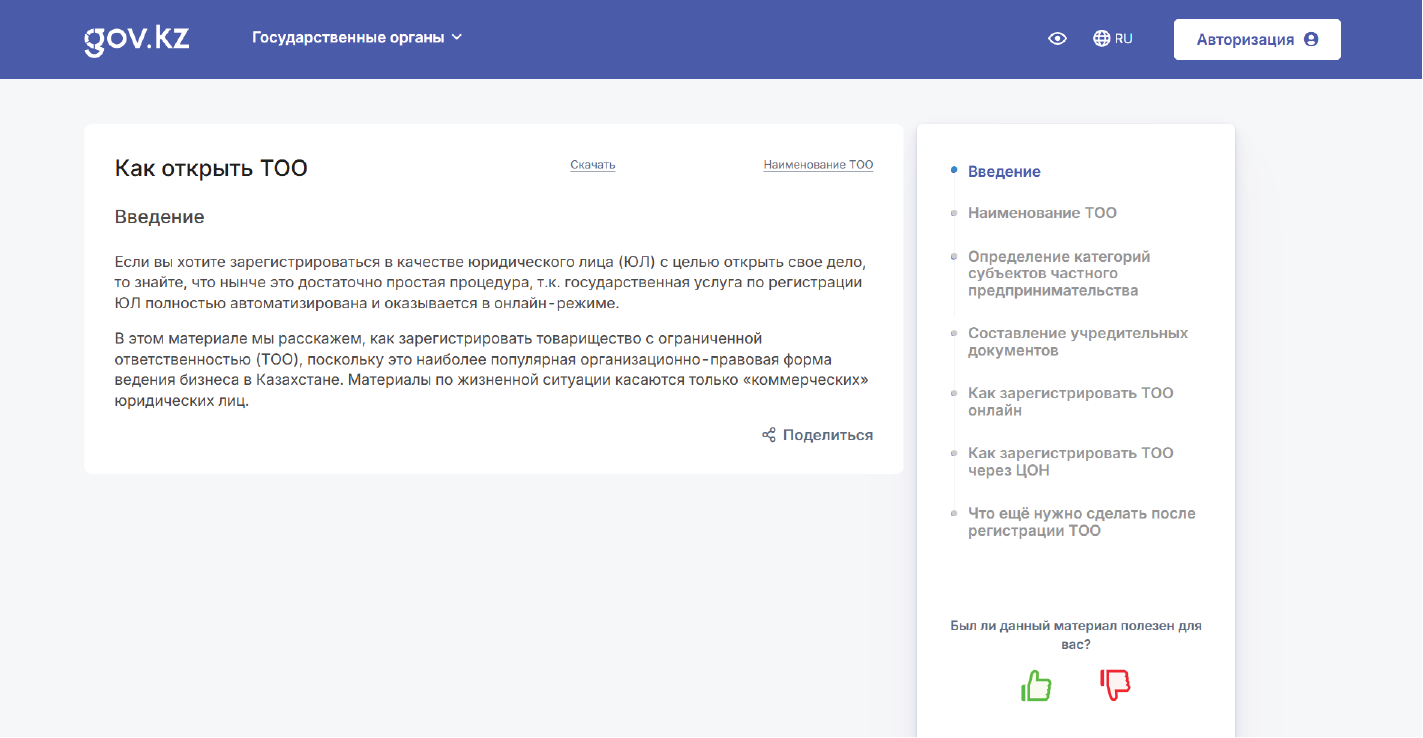The image size is (1423, 738).
Task: Click the user icon in Авторизация button
Action: (x=1311, y=39)
